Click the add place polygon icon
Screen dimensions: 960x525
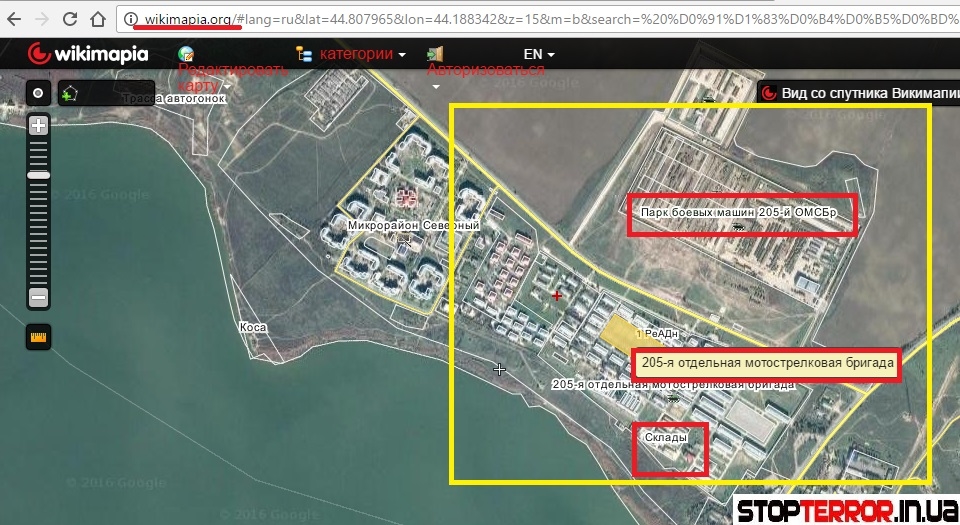coord(69,93)
